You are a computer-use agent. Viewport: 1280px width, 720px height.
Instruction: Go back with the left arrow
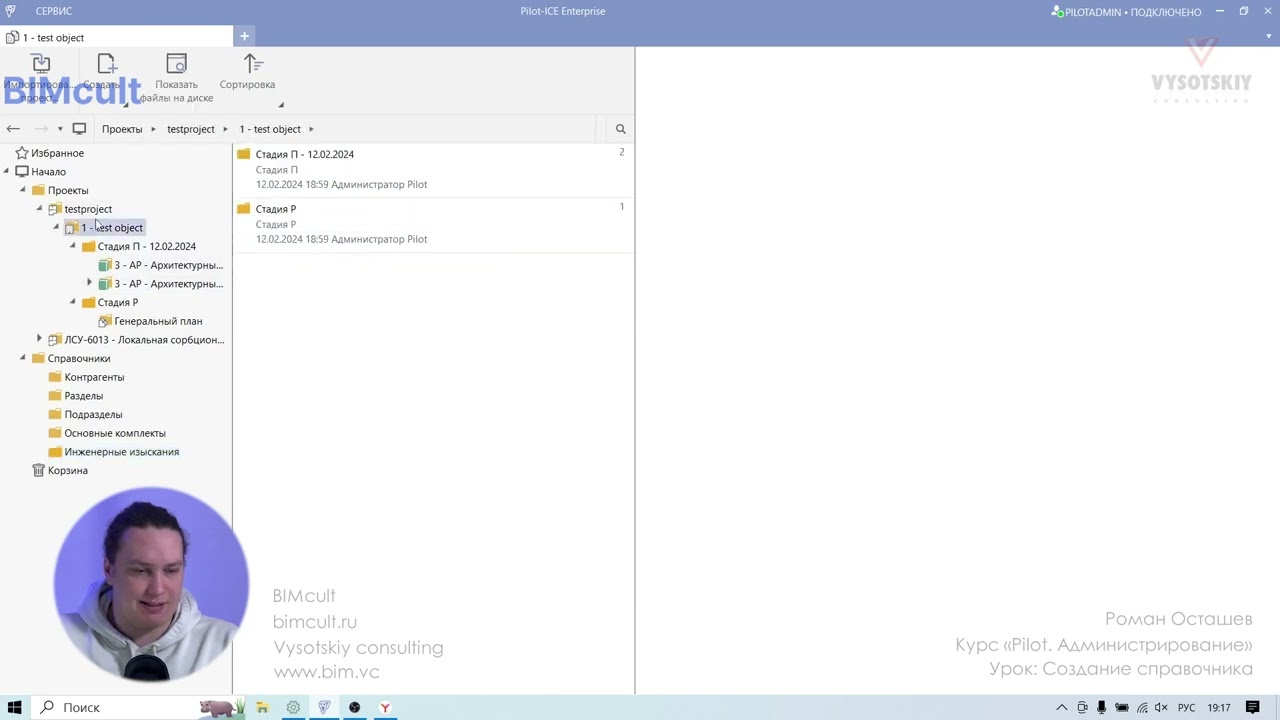coord(13,129)
